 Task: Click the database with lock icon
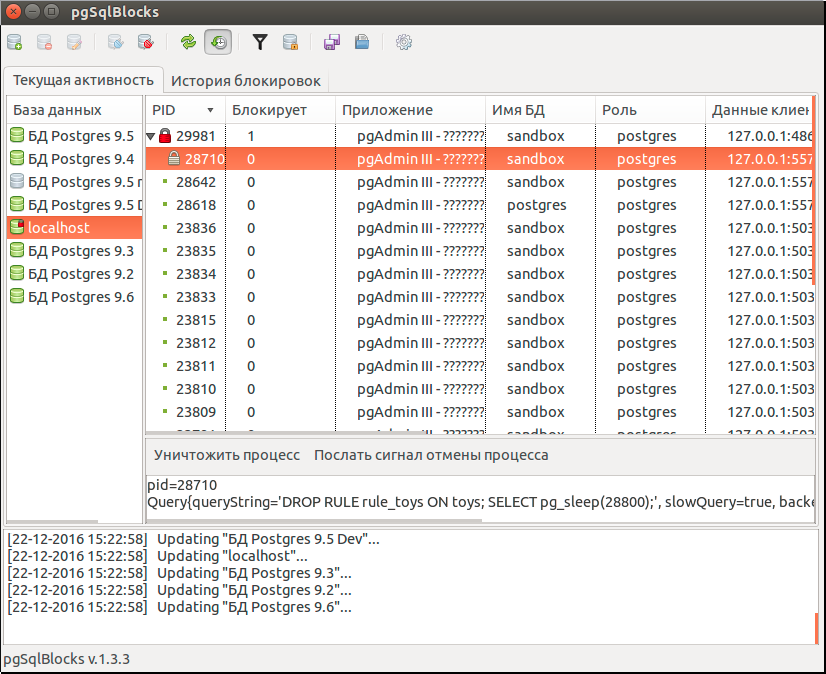(x=290, y=42)
